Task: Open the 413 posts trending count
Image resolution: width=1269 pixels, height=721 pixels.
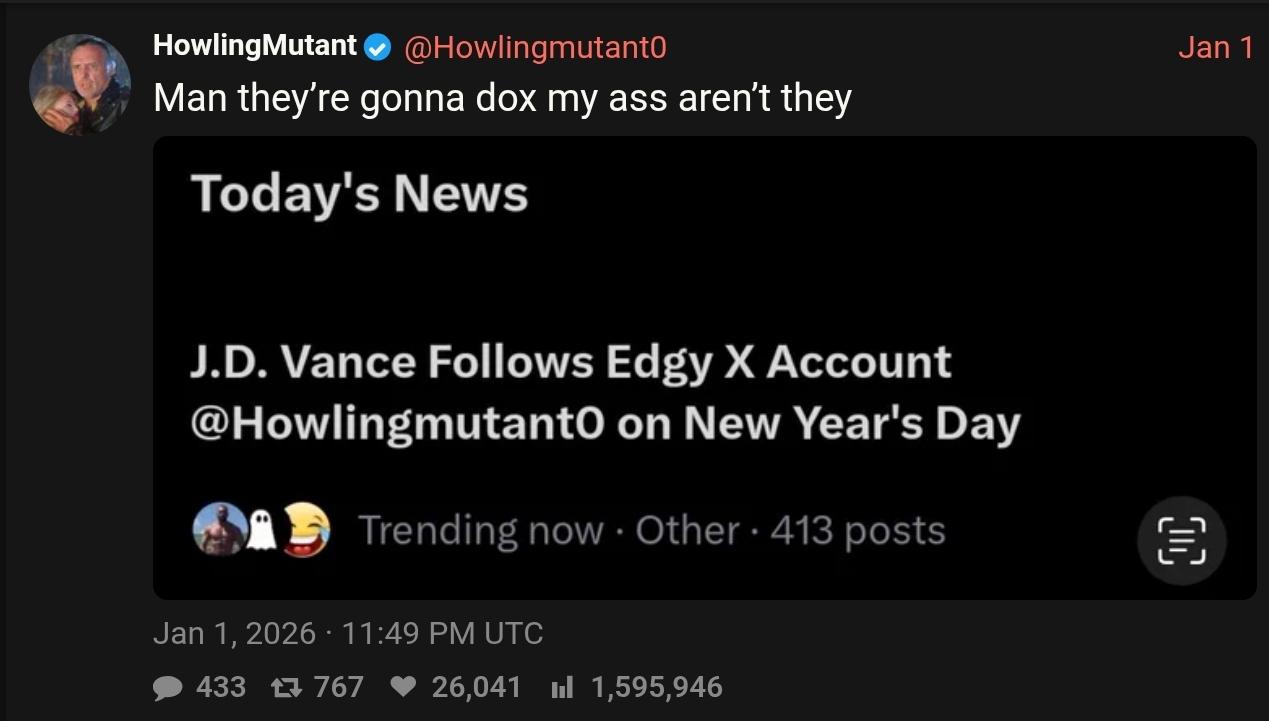Action: pyautogui.click(x=857, y=530)
